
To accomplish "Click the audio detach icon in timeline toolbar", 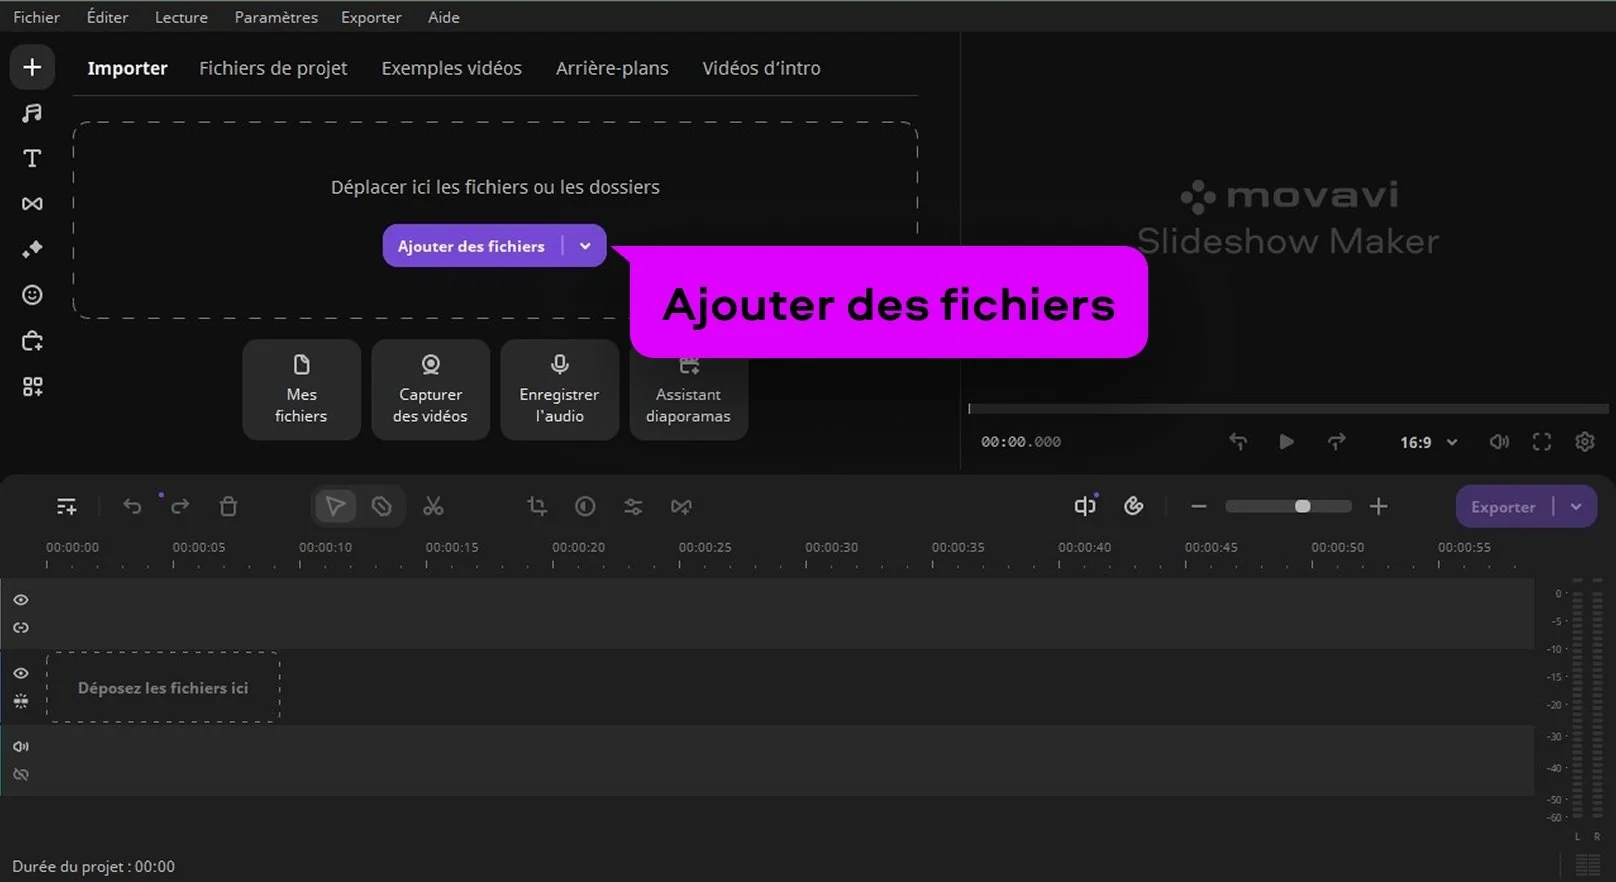I will (1085, 506).
